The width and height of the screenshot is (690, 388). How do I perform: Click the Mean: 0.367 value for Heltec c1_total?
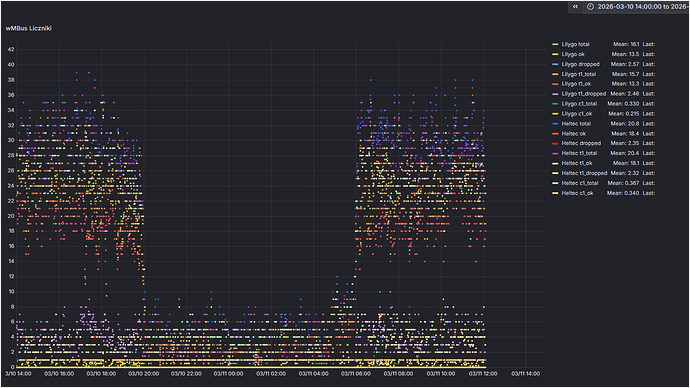click(624, 183)
